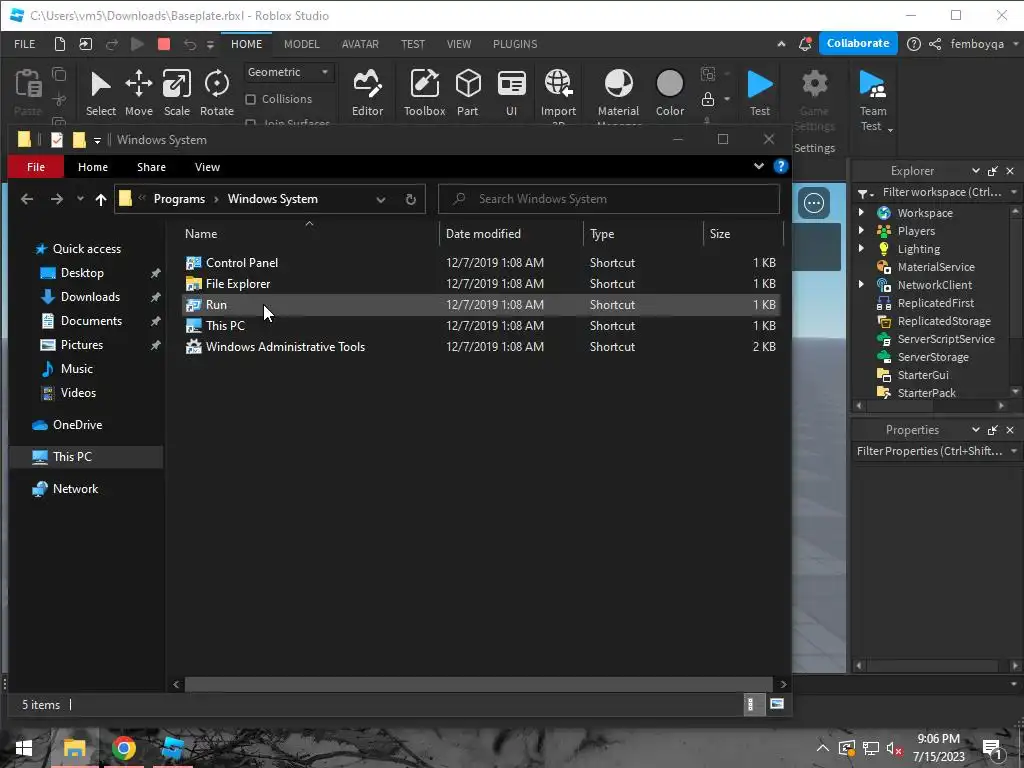Click the three-dots chat button in the viewport

pyautogui.click(x=814, y=203)
